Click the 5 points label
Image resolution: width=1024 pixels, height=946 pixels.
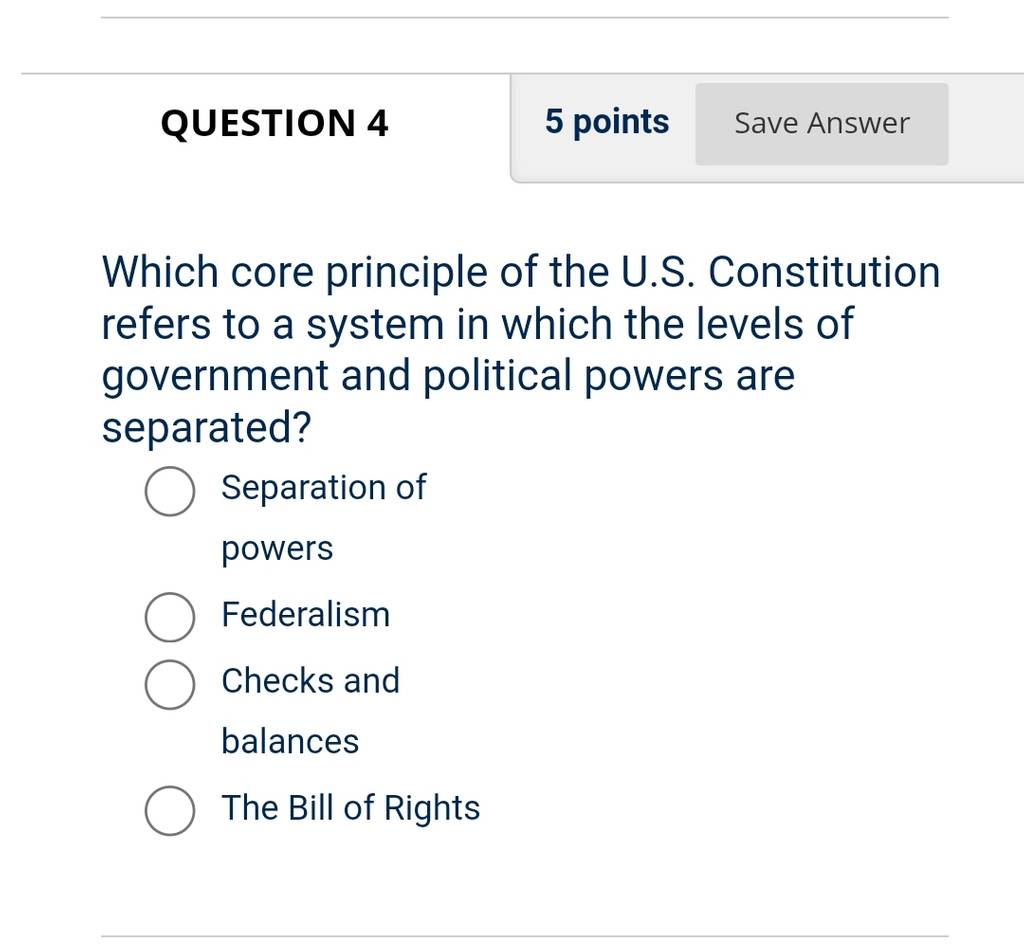coord(607,122)
